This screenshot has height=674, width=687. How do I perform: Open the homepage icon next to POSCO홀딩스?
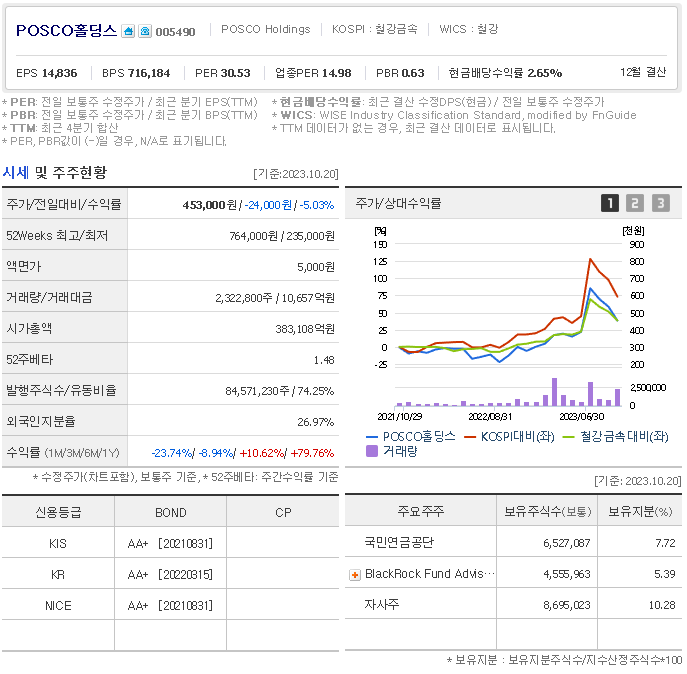coord(128,32)
